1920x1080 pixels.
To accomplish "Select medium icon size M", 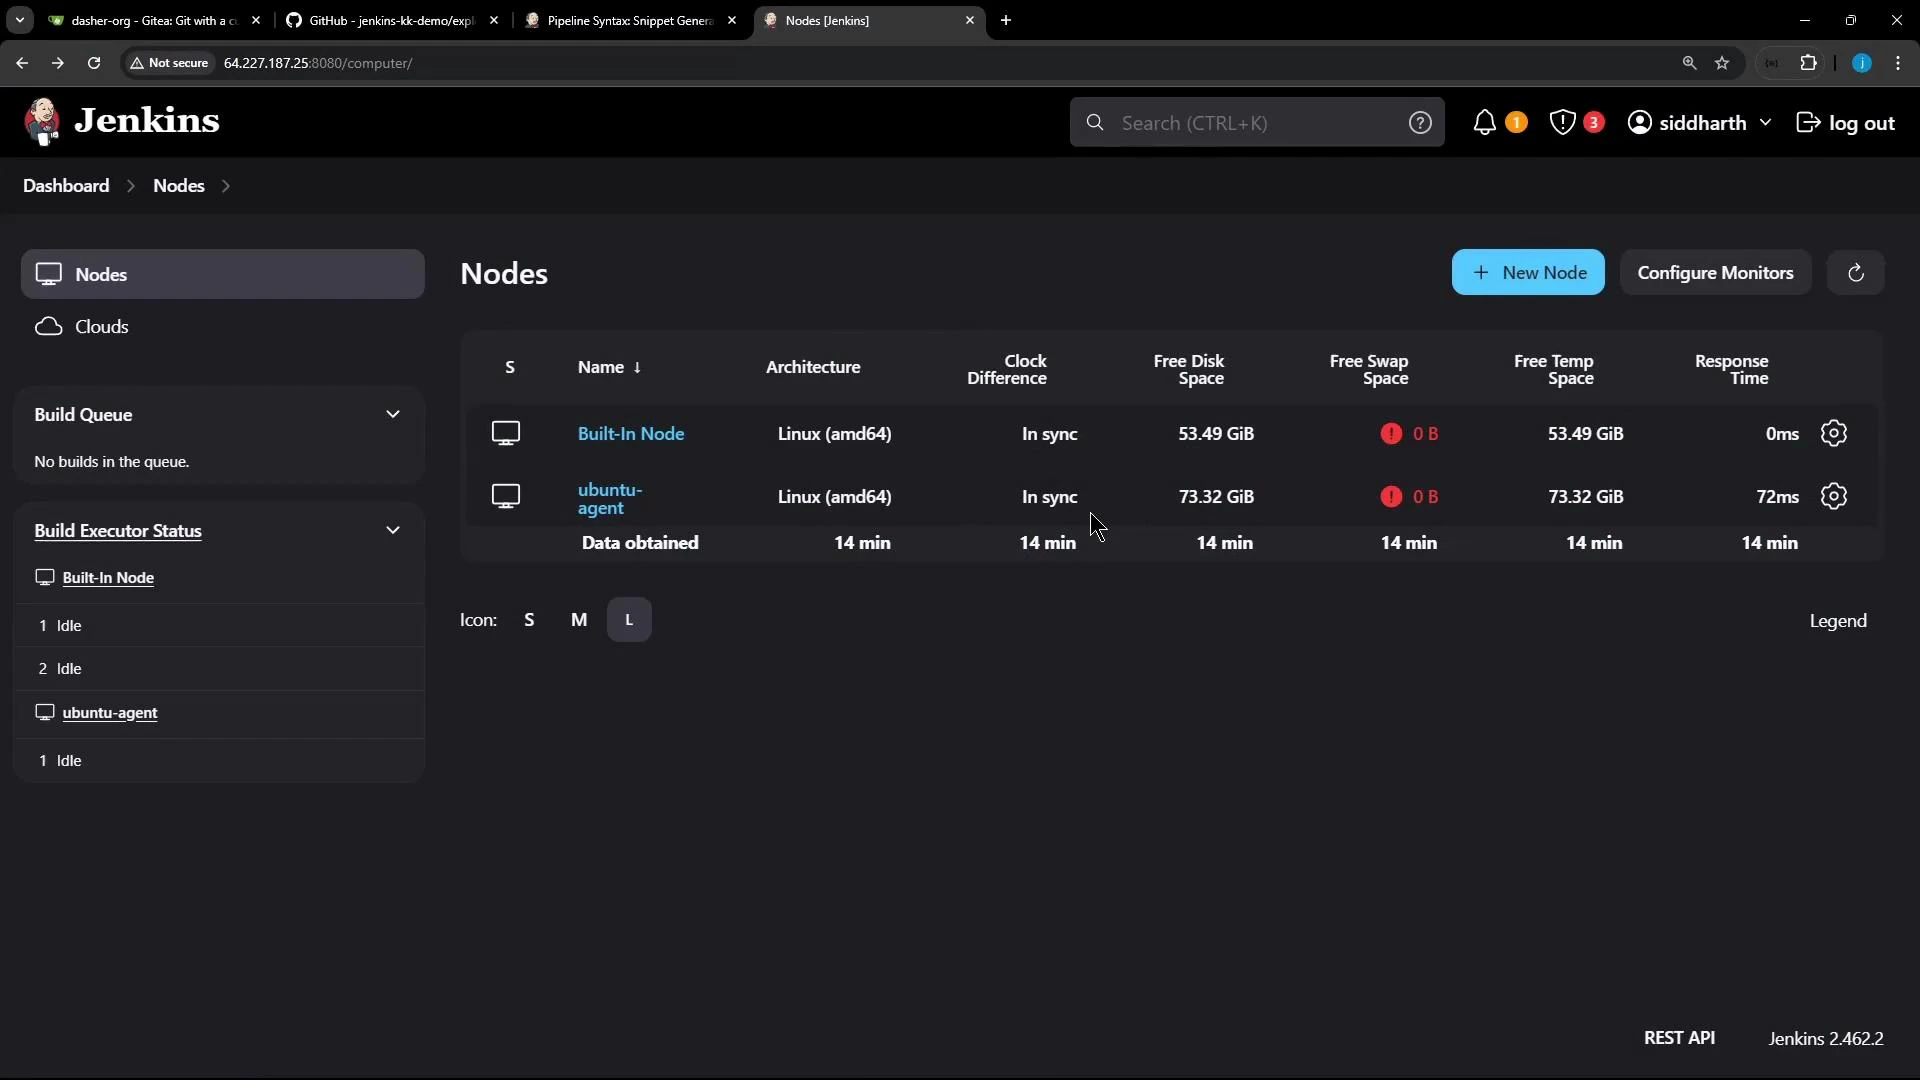I will [580, 619].
